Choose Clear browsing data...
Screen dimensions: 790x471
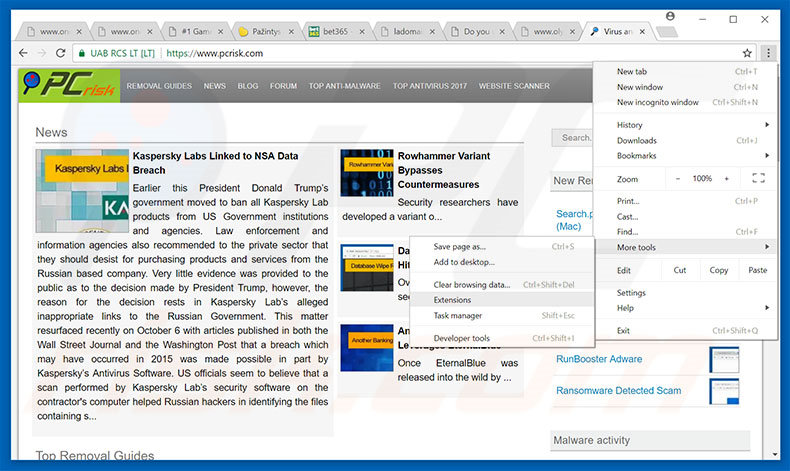coord(502,285)
